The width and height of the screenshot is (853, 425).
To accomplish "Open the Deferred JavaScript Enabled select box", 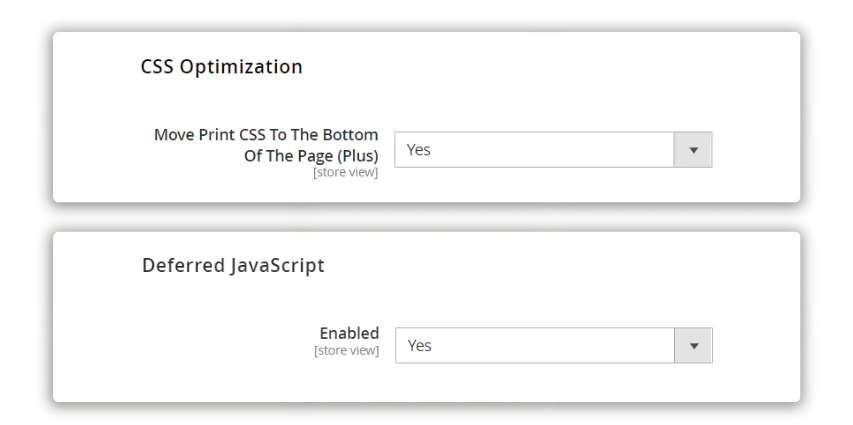I will tap(554, 346).
